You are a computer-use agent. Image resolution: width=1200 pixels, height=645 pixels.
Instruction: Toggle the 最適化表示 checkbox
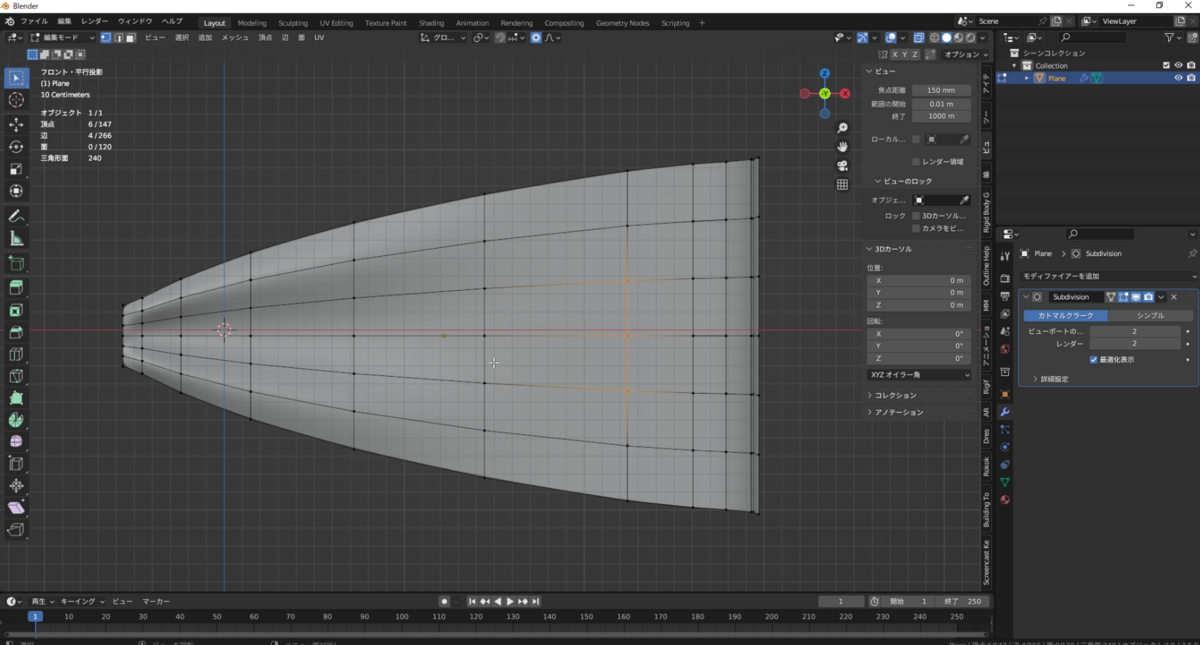pos(1093,359)
